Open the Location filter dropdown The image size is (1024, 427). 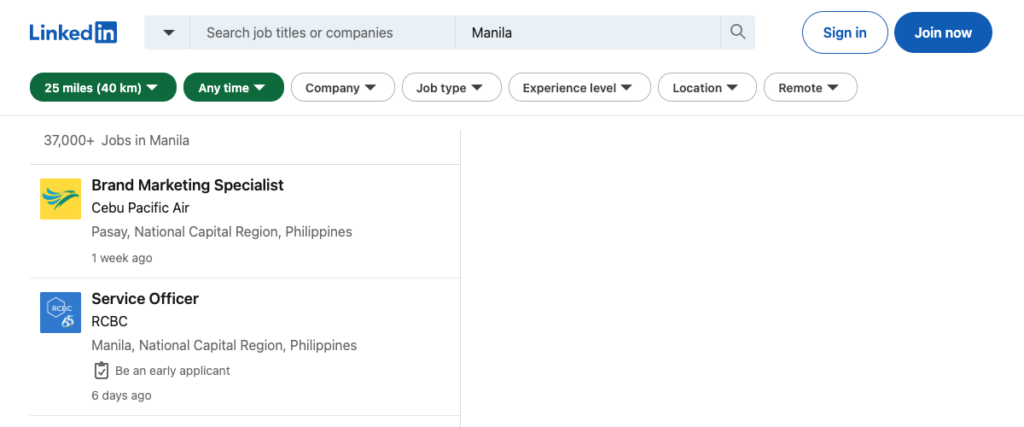706,88
